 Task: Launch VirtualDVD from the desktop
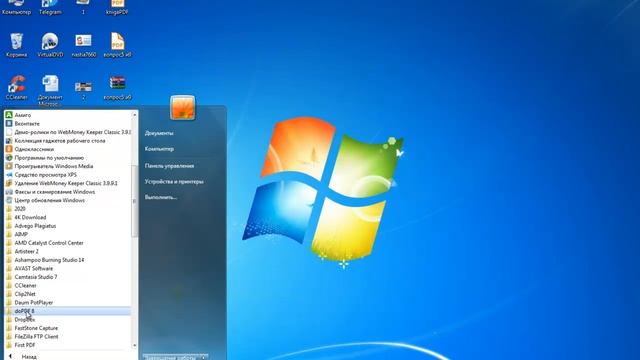coord(50,45)
